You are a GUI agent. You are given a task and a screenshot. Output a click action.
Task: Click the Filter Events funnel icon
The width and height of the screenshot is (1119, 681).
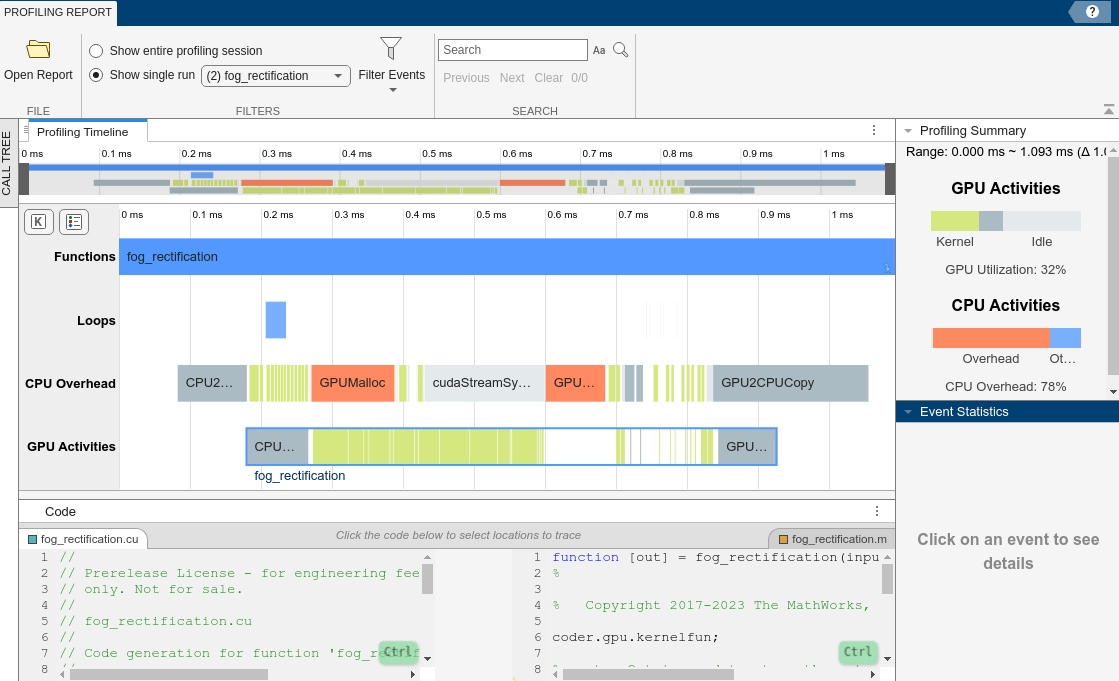click(391, 48)
